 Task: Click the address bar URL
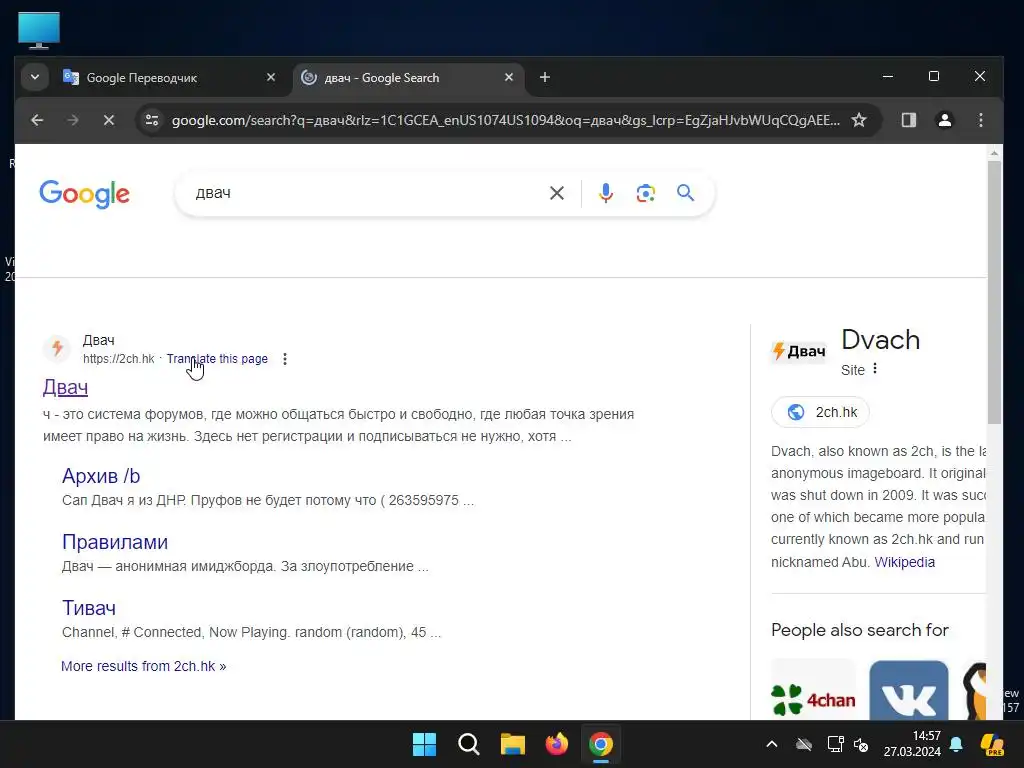coord(505,120)
